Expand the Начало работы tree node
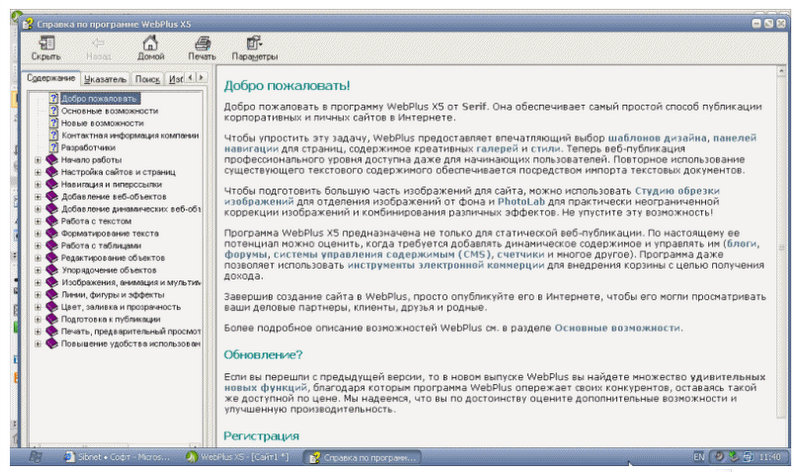 pyautogui.click(x=38, y=160)
